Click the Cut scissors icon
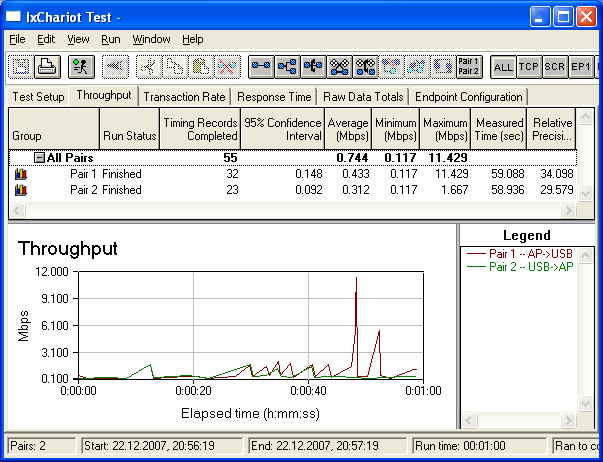The image size is (603, 462). 149,67
